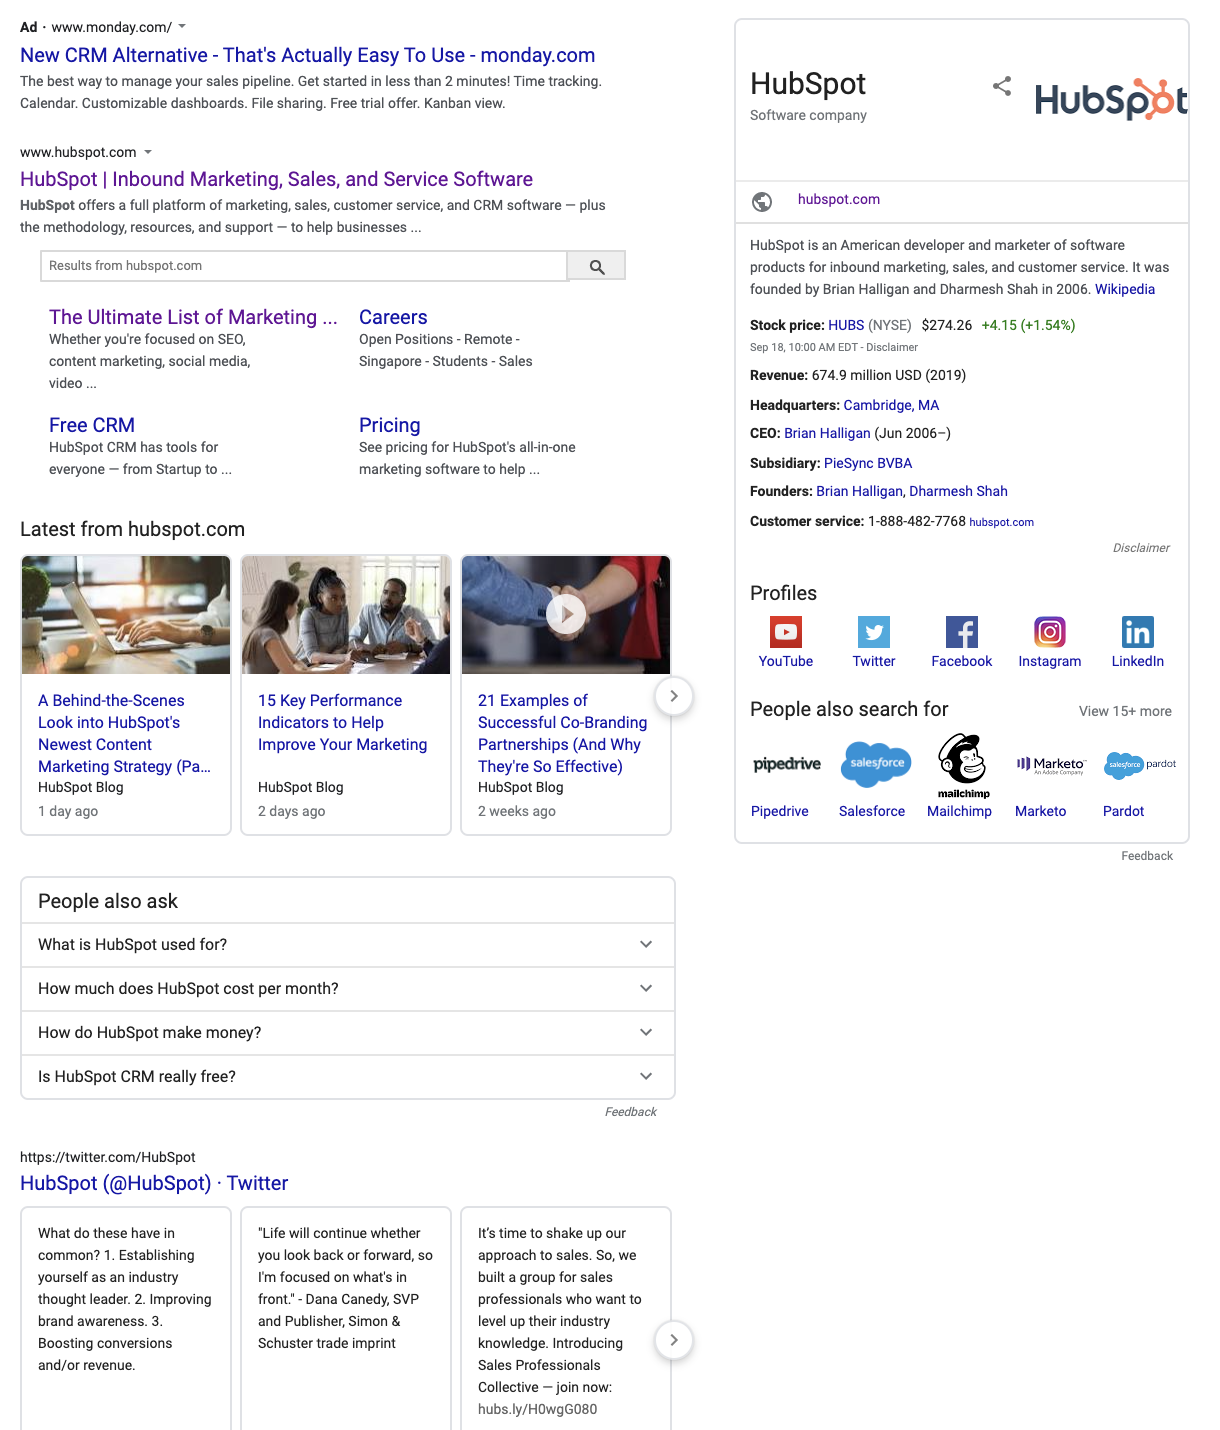Expand 'How do HubSpot make money?'

348,1033
